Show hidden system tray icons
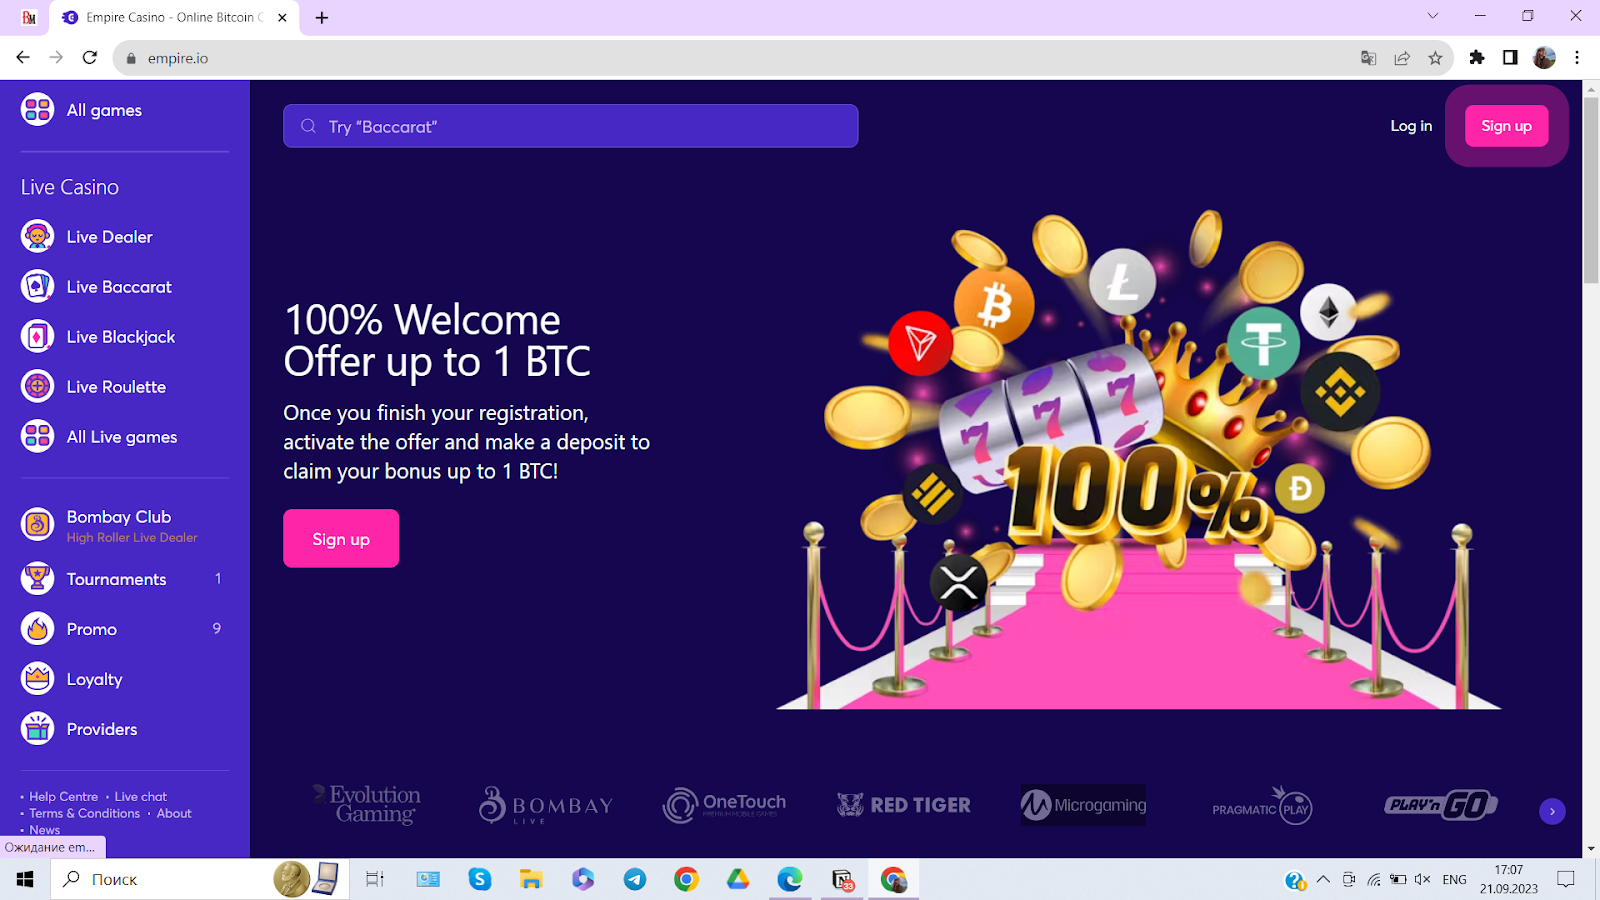Viewport: 1600px width, 900px height. [1323, 880]
